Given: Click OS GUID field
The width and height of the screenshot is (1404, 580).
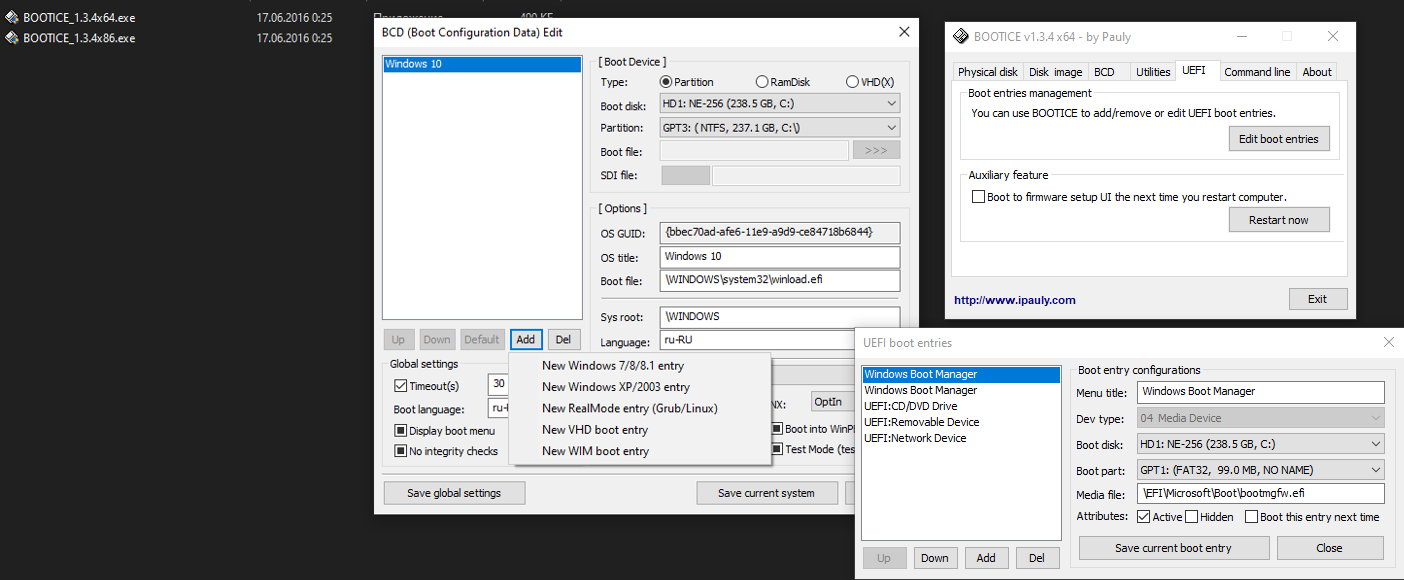Looking at the screenshot, I should (x=780, y=232).
